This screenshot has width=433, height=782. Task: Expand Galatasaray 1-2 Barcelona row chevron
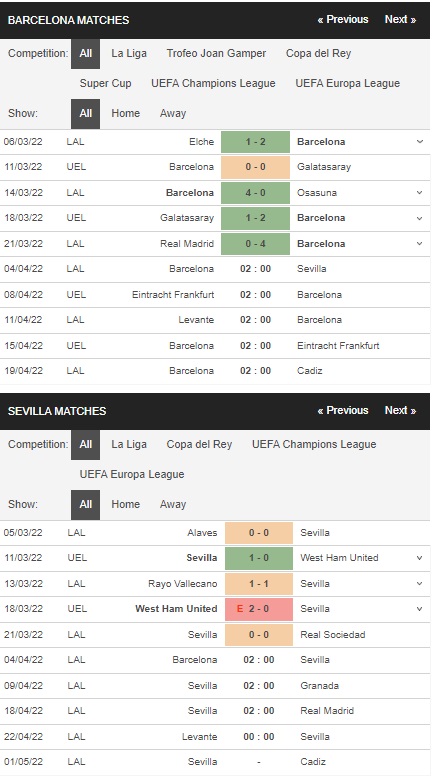point(420,218)
